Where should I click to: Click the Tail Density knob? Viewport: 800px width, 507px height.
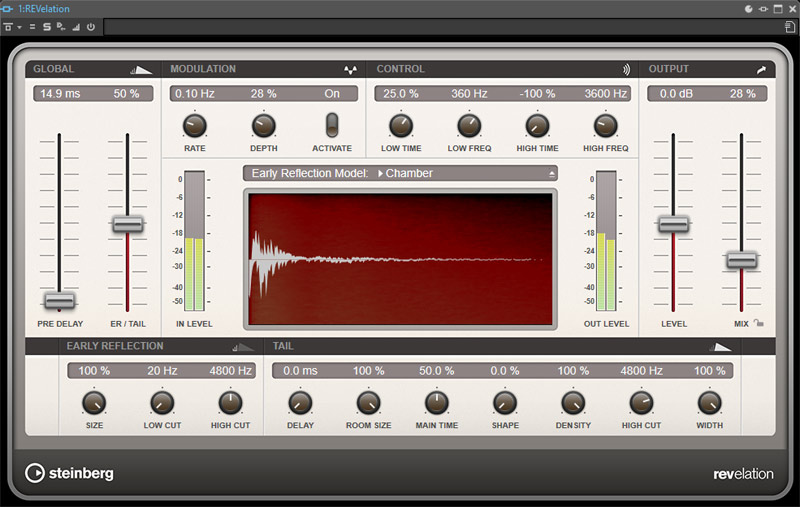[x=573, y=403]
